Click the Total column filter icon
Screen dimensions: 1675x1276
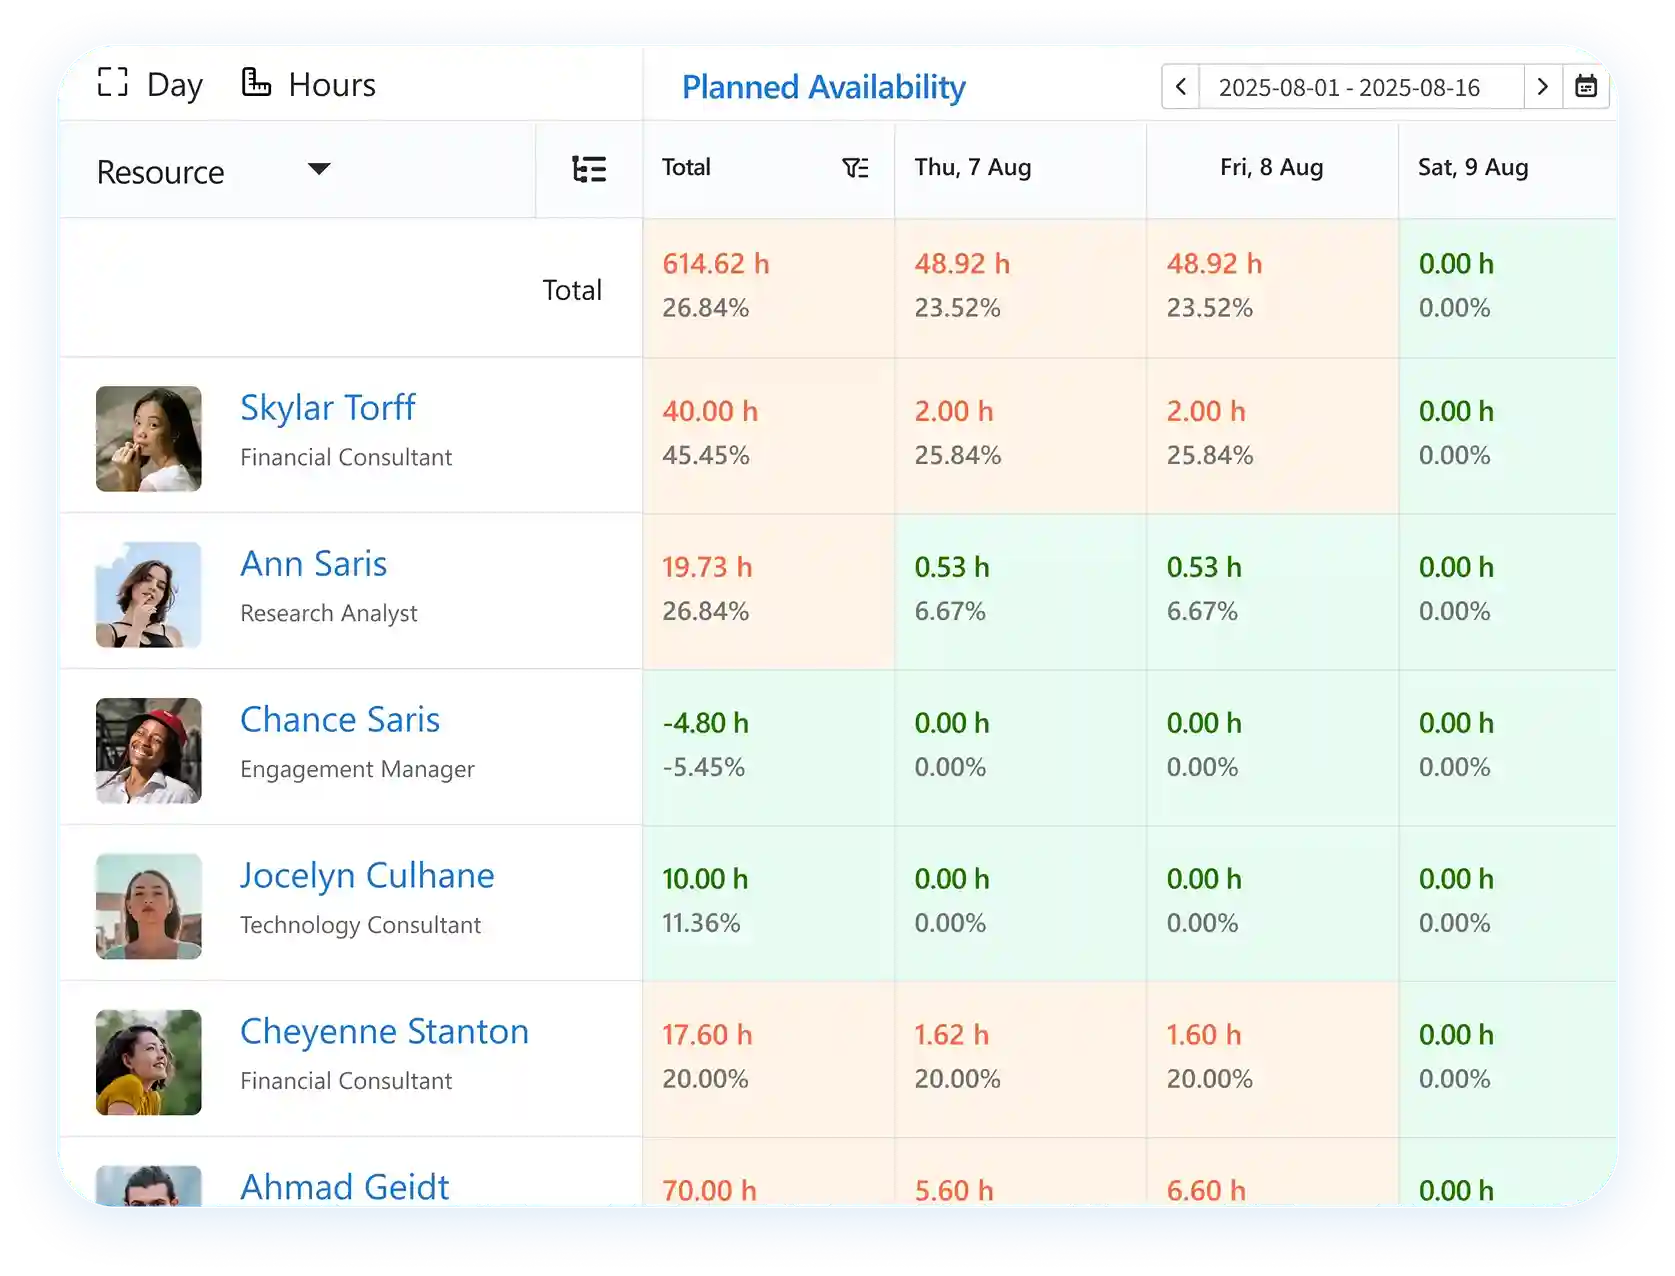click(855, 168)
